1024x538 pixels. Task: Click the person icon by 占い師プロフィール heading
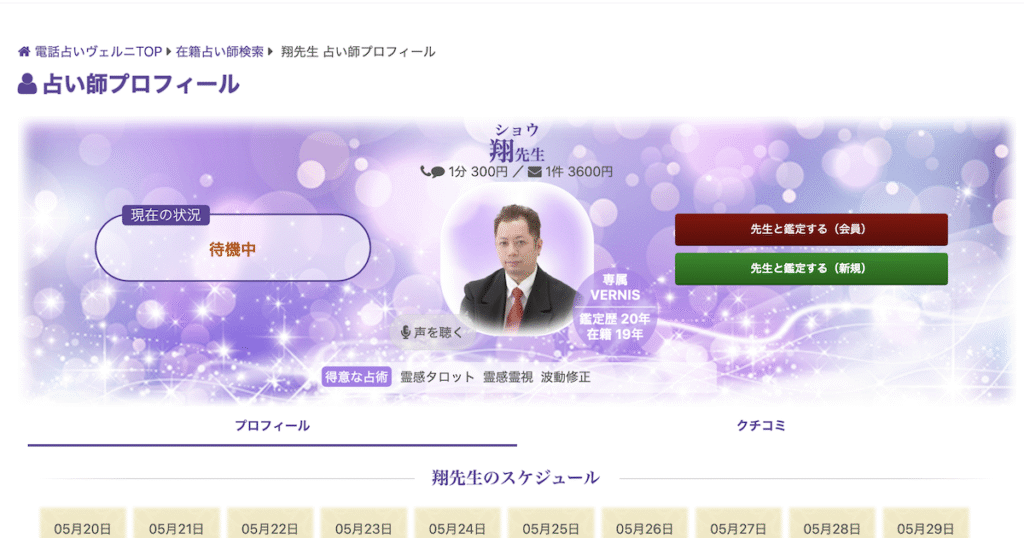[x=27, y=84]
